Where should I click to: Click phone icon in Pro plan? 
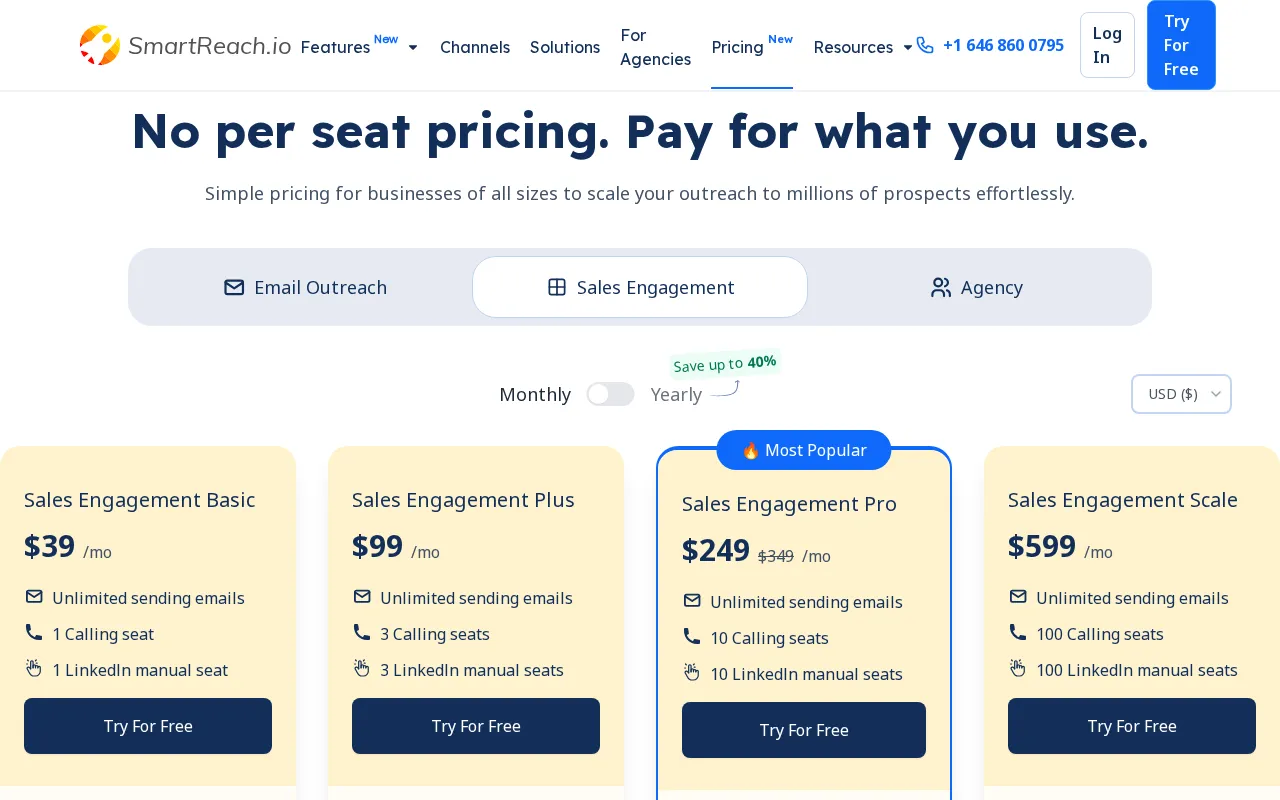click(692, 636)
